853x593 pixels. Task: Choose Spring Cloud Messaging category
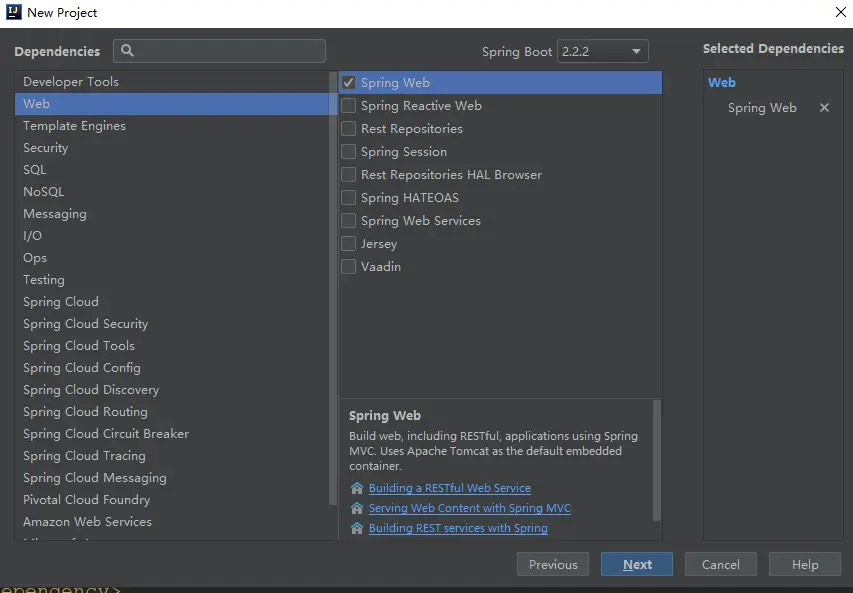172,478
